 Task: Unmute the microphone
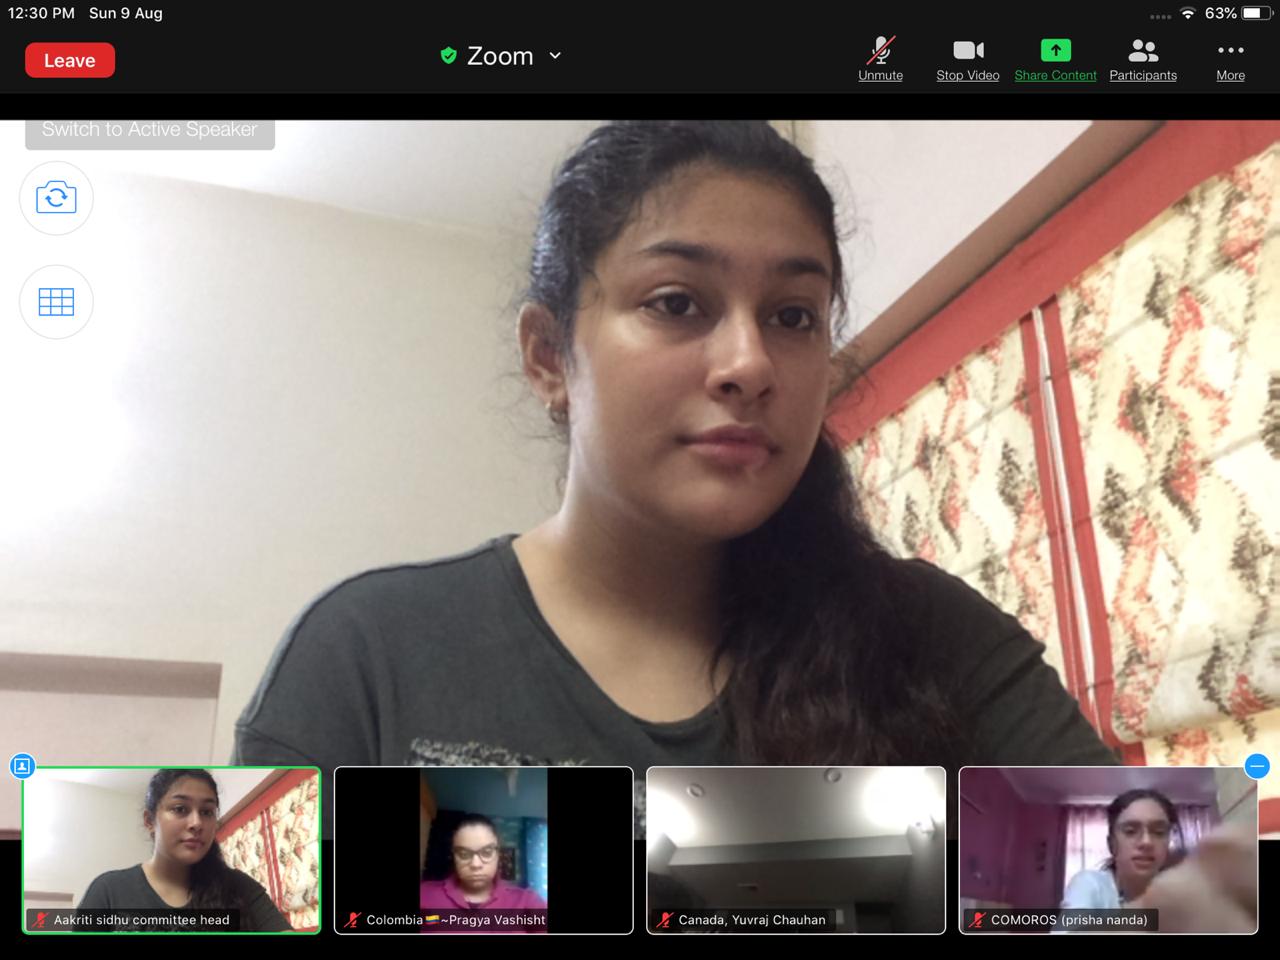(x=880, y=59)
